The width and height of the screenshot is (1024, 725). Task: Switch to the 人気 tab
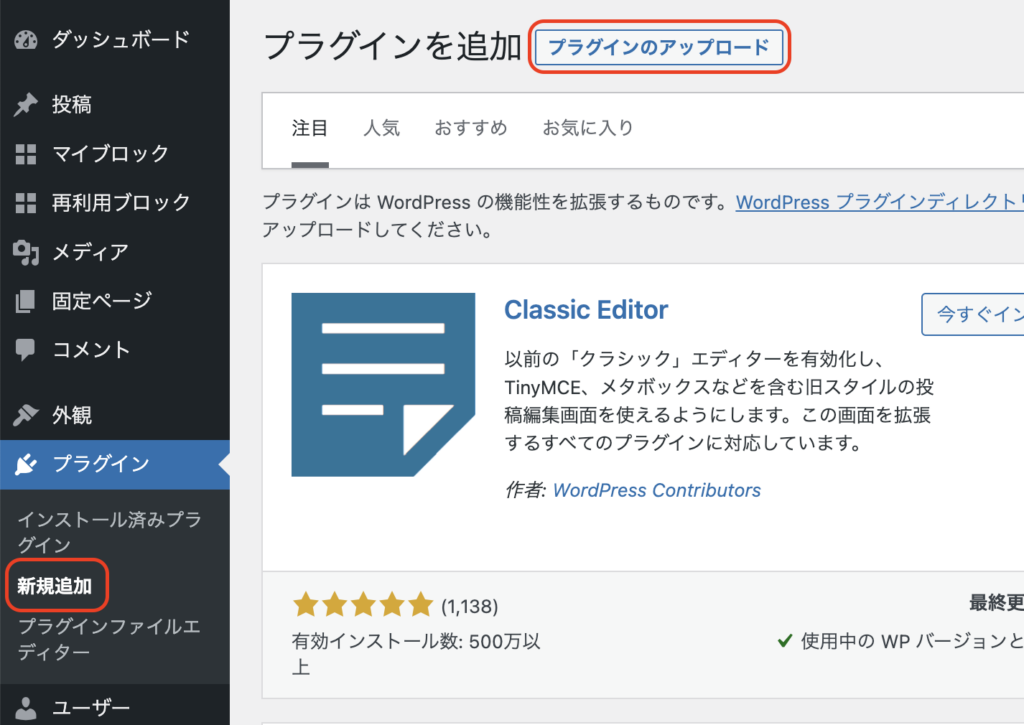(x=381, y=128)
